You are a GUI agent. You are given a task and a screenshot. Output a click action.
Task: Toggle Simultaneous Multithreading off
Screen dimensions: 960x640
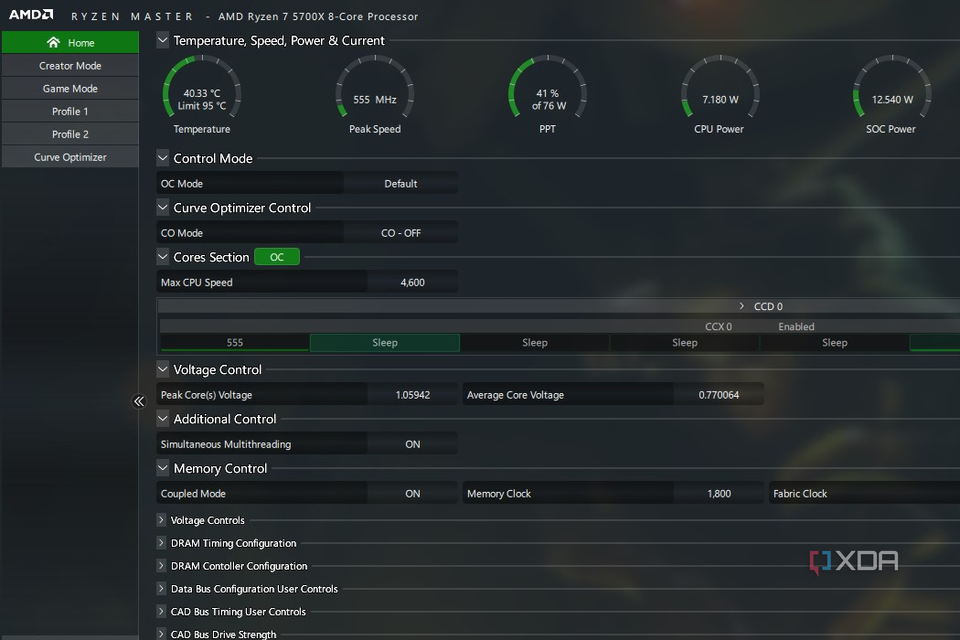click(x=413, y=443)
